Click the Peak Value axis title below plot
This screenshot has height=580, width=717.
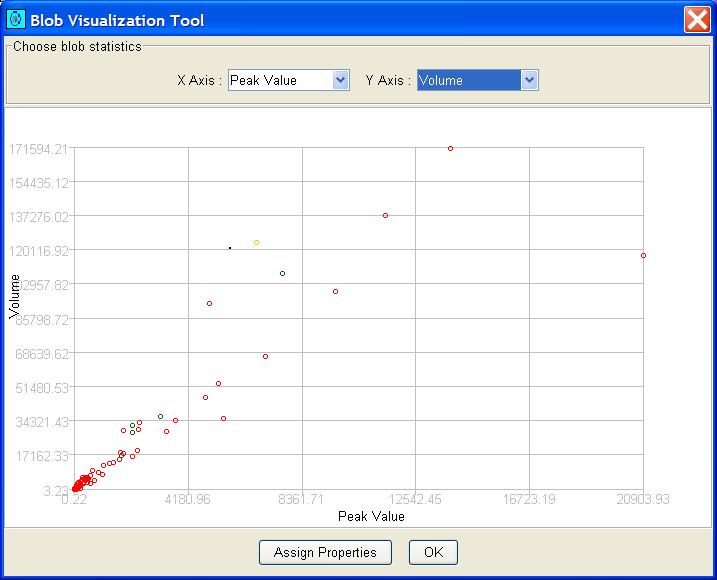pyautogui.click(x=371, y=516)
